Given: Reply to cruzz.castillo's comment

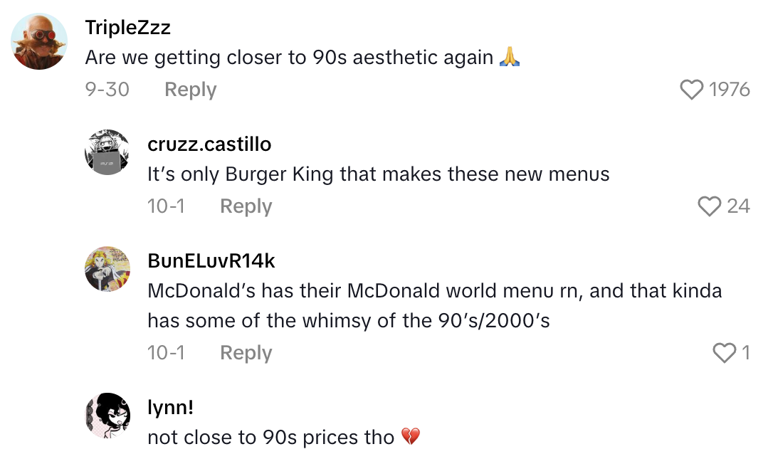Looking at the screenshot, I should [246, 206].
